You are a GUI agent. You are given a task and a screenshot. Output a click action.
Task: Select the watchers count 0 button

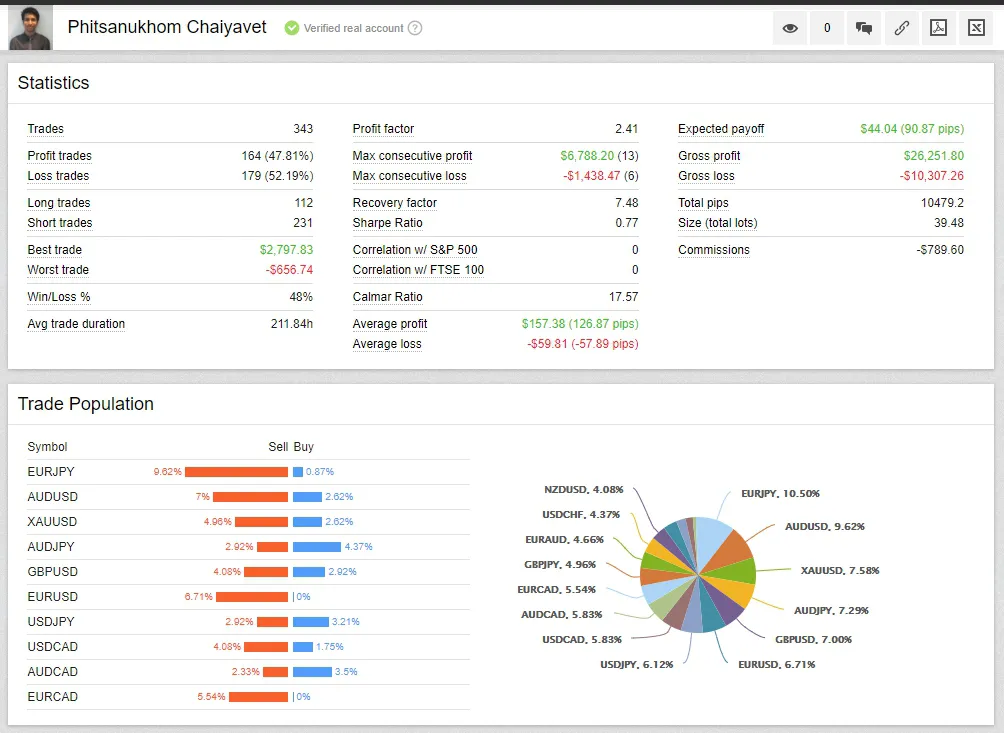[827, 28]
